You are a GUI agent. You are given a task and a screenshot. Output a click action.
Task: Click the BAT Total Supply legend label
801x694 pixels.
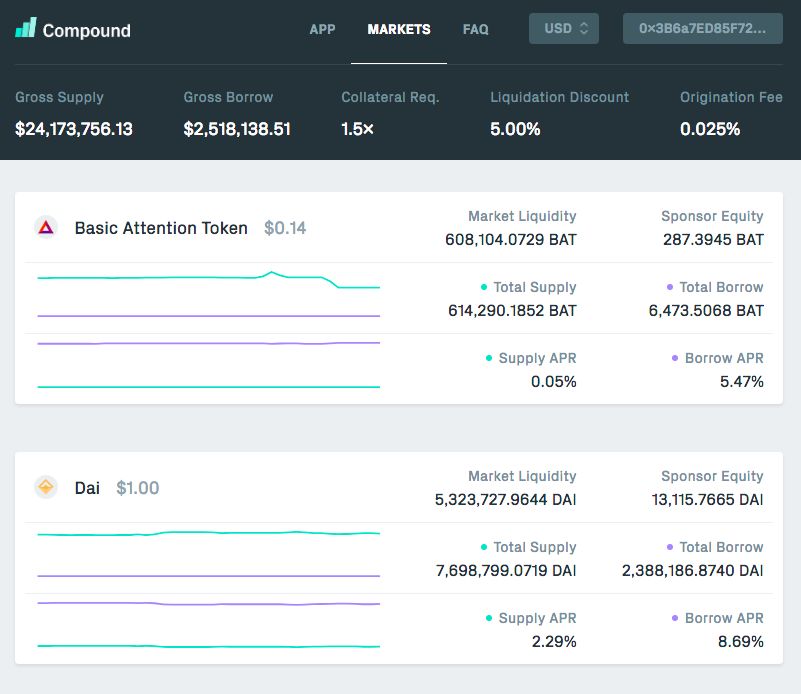pyautogui.click(x=534, y=287)
